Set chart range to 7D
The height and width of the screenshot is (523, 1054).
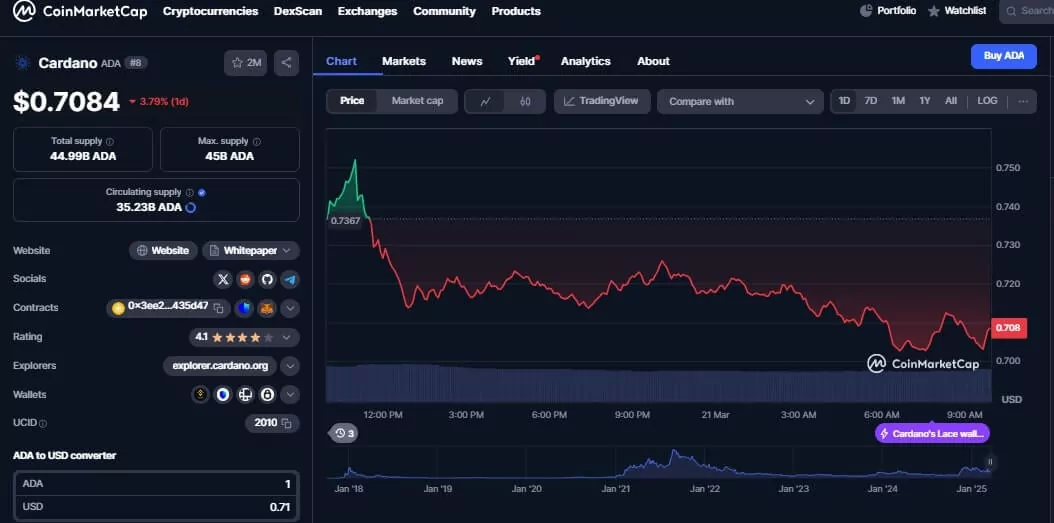(x=870, y=101)
